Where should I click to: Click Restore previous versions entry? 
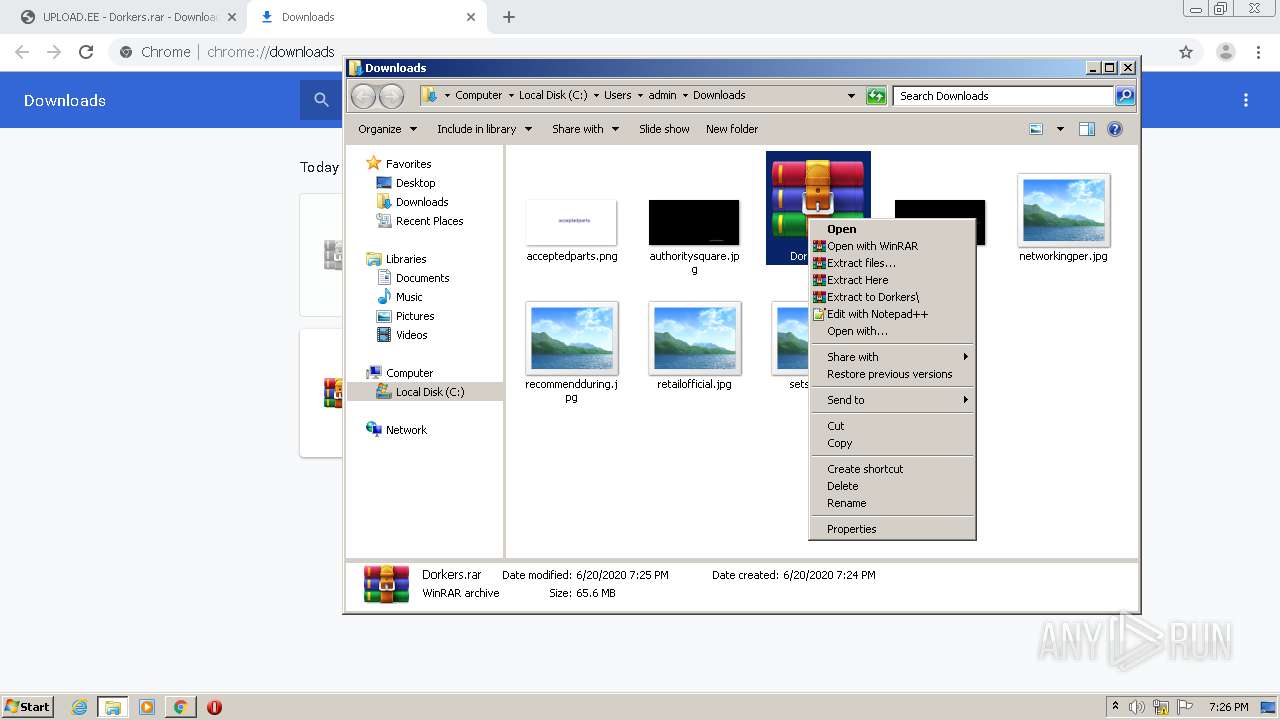tap(889, 374)
